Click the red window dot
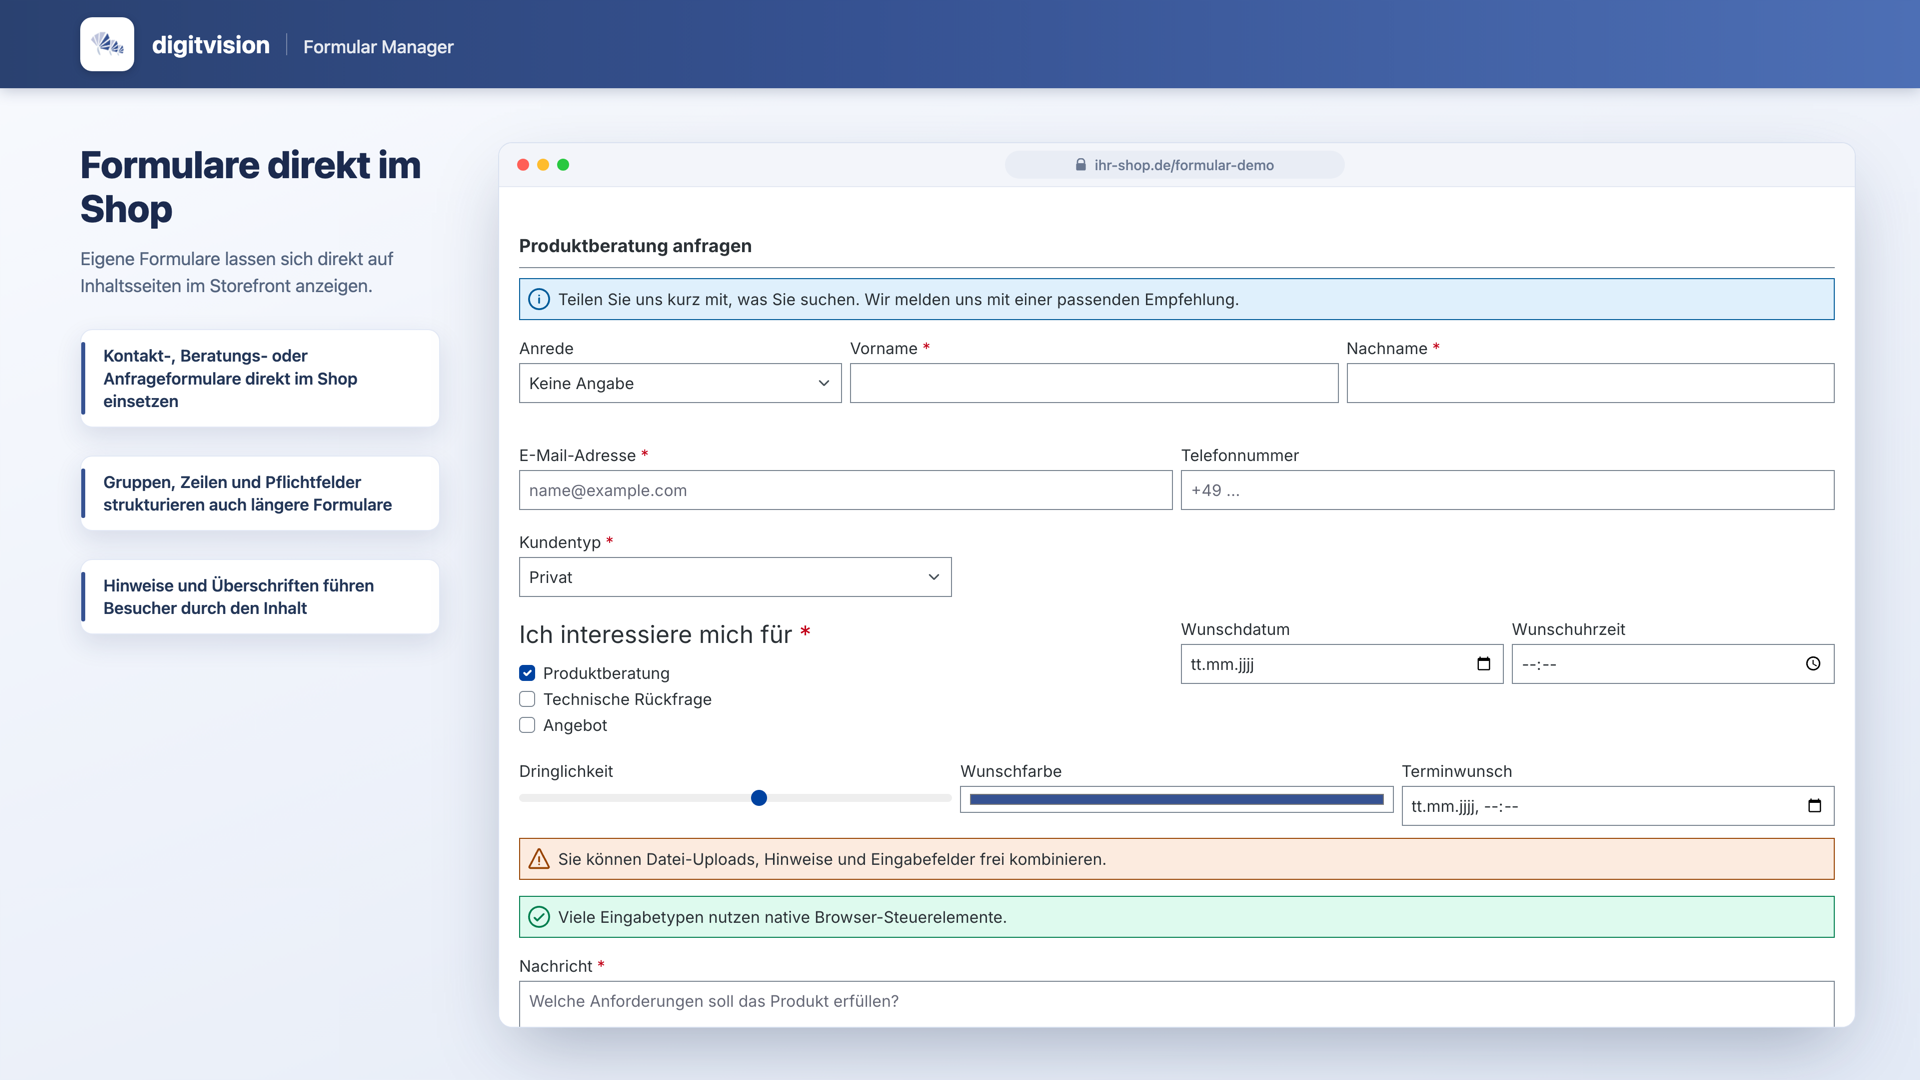Image resolution: width=1920 pixels, height=1080 pixels. click(x=523, y=165)
